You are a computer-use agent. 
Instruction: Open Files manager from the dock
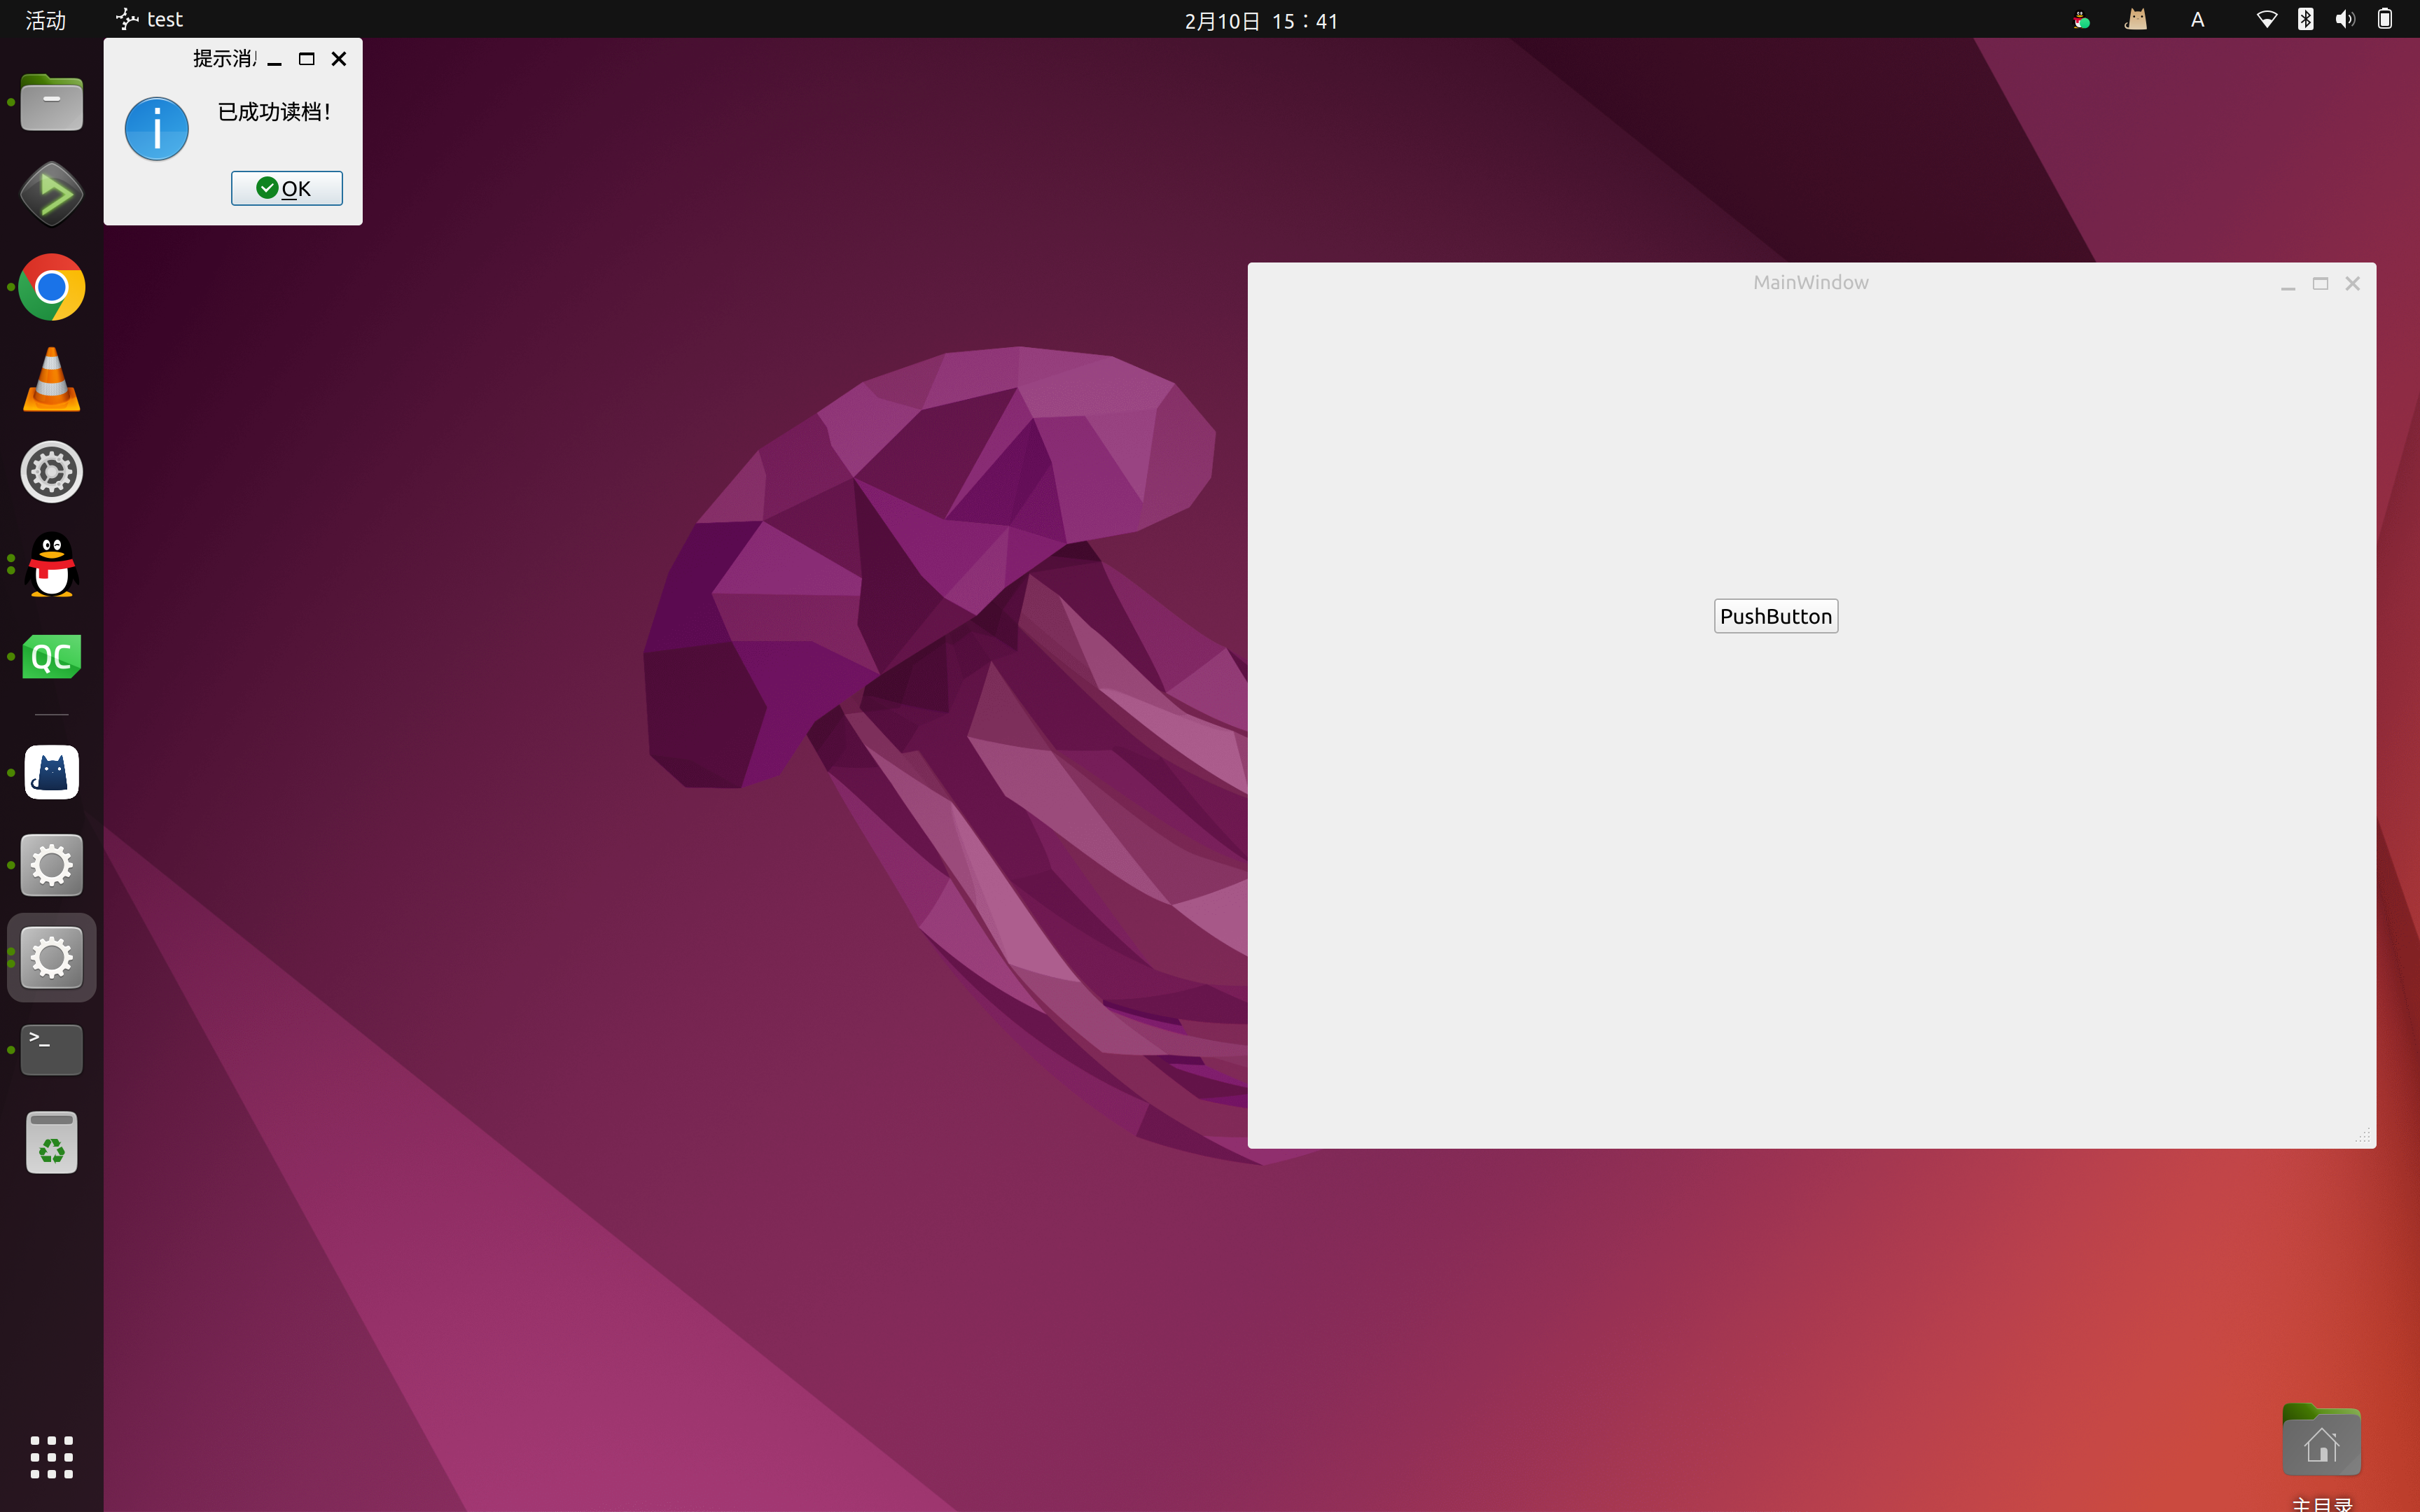[x=51, y=102]
